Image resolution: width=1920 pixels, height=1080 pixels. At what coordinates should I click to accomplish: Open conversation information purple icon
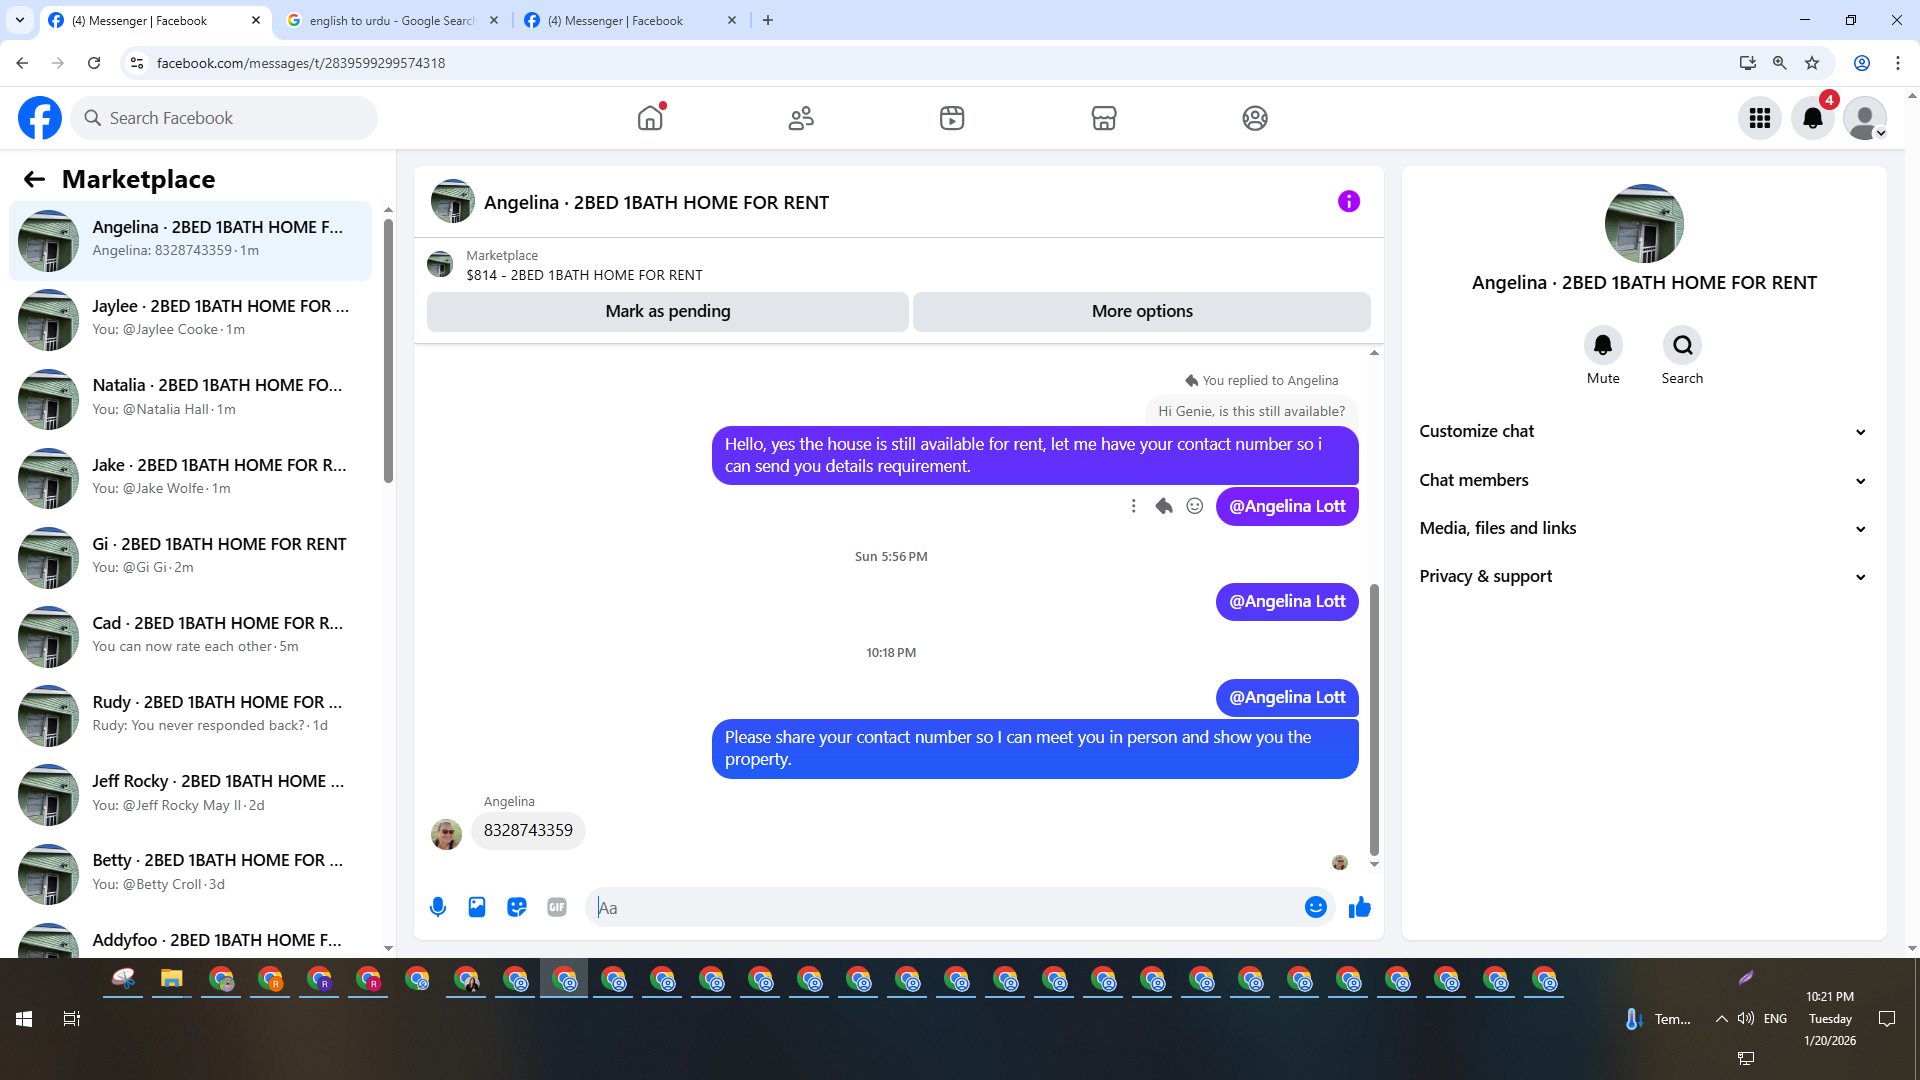coord(1349,202)
